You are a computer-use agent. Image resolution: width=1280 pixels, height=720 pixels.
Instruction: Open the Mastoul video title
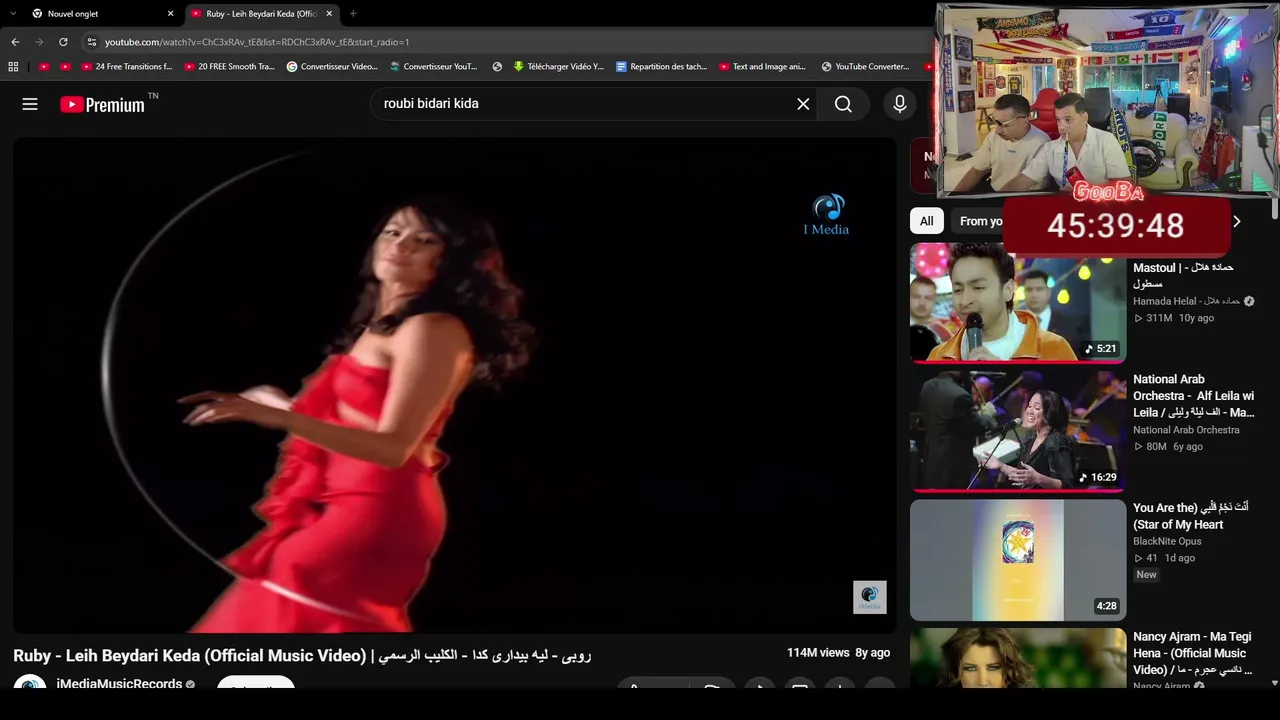click(x=1183, y=276)
